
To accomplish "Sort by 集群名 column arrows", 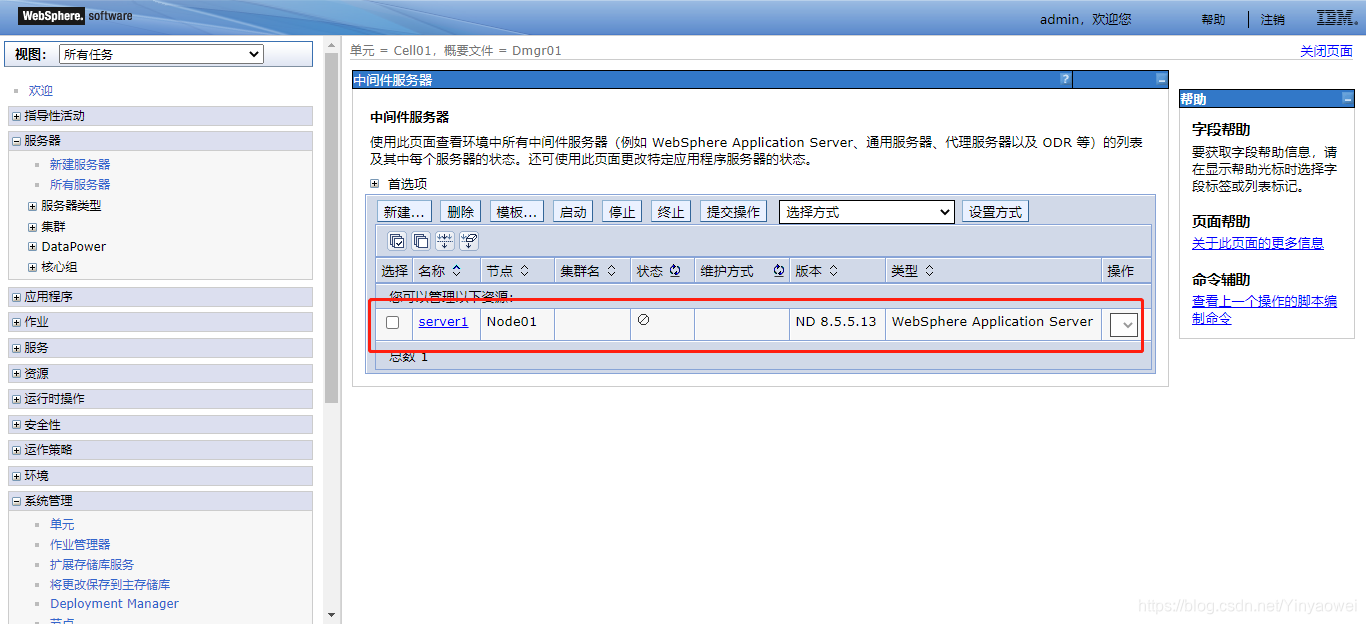I will tap(609, 271).
